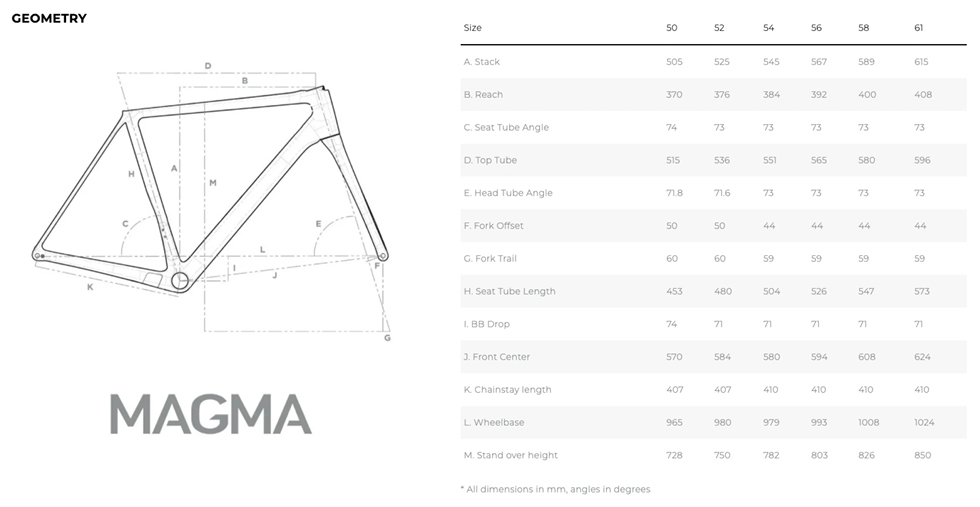Click the A. Stack row label
The width and height of the screenshot is (980, 507).
click(x=481, y=62)
